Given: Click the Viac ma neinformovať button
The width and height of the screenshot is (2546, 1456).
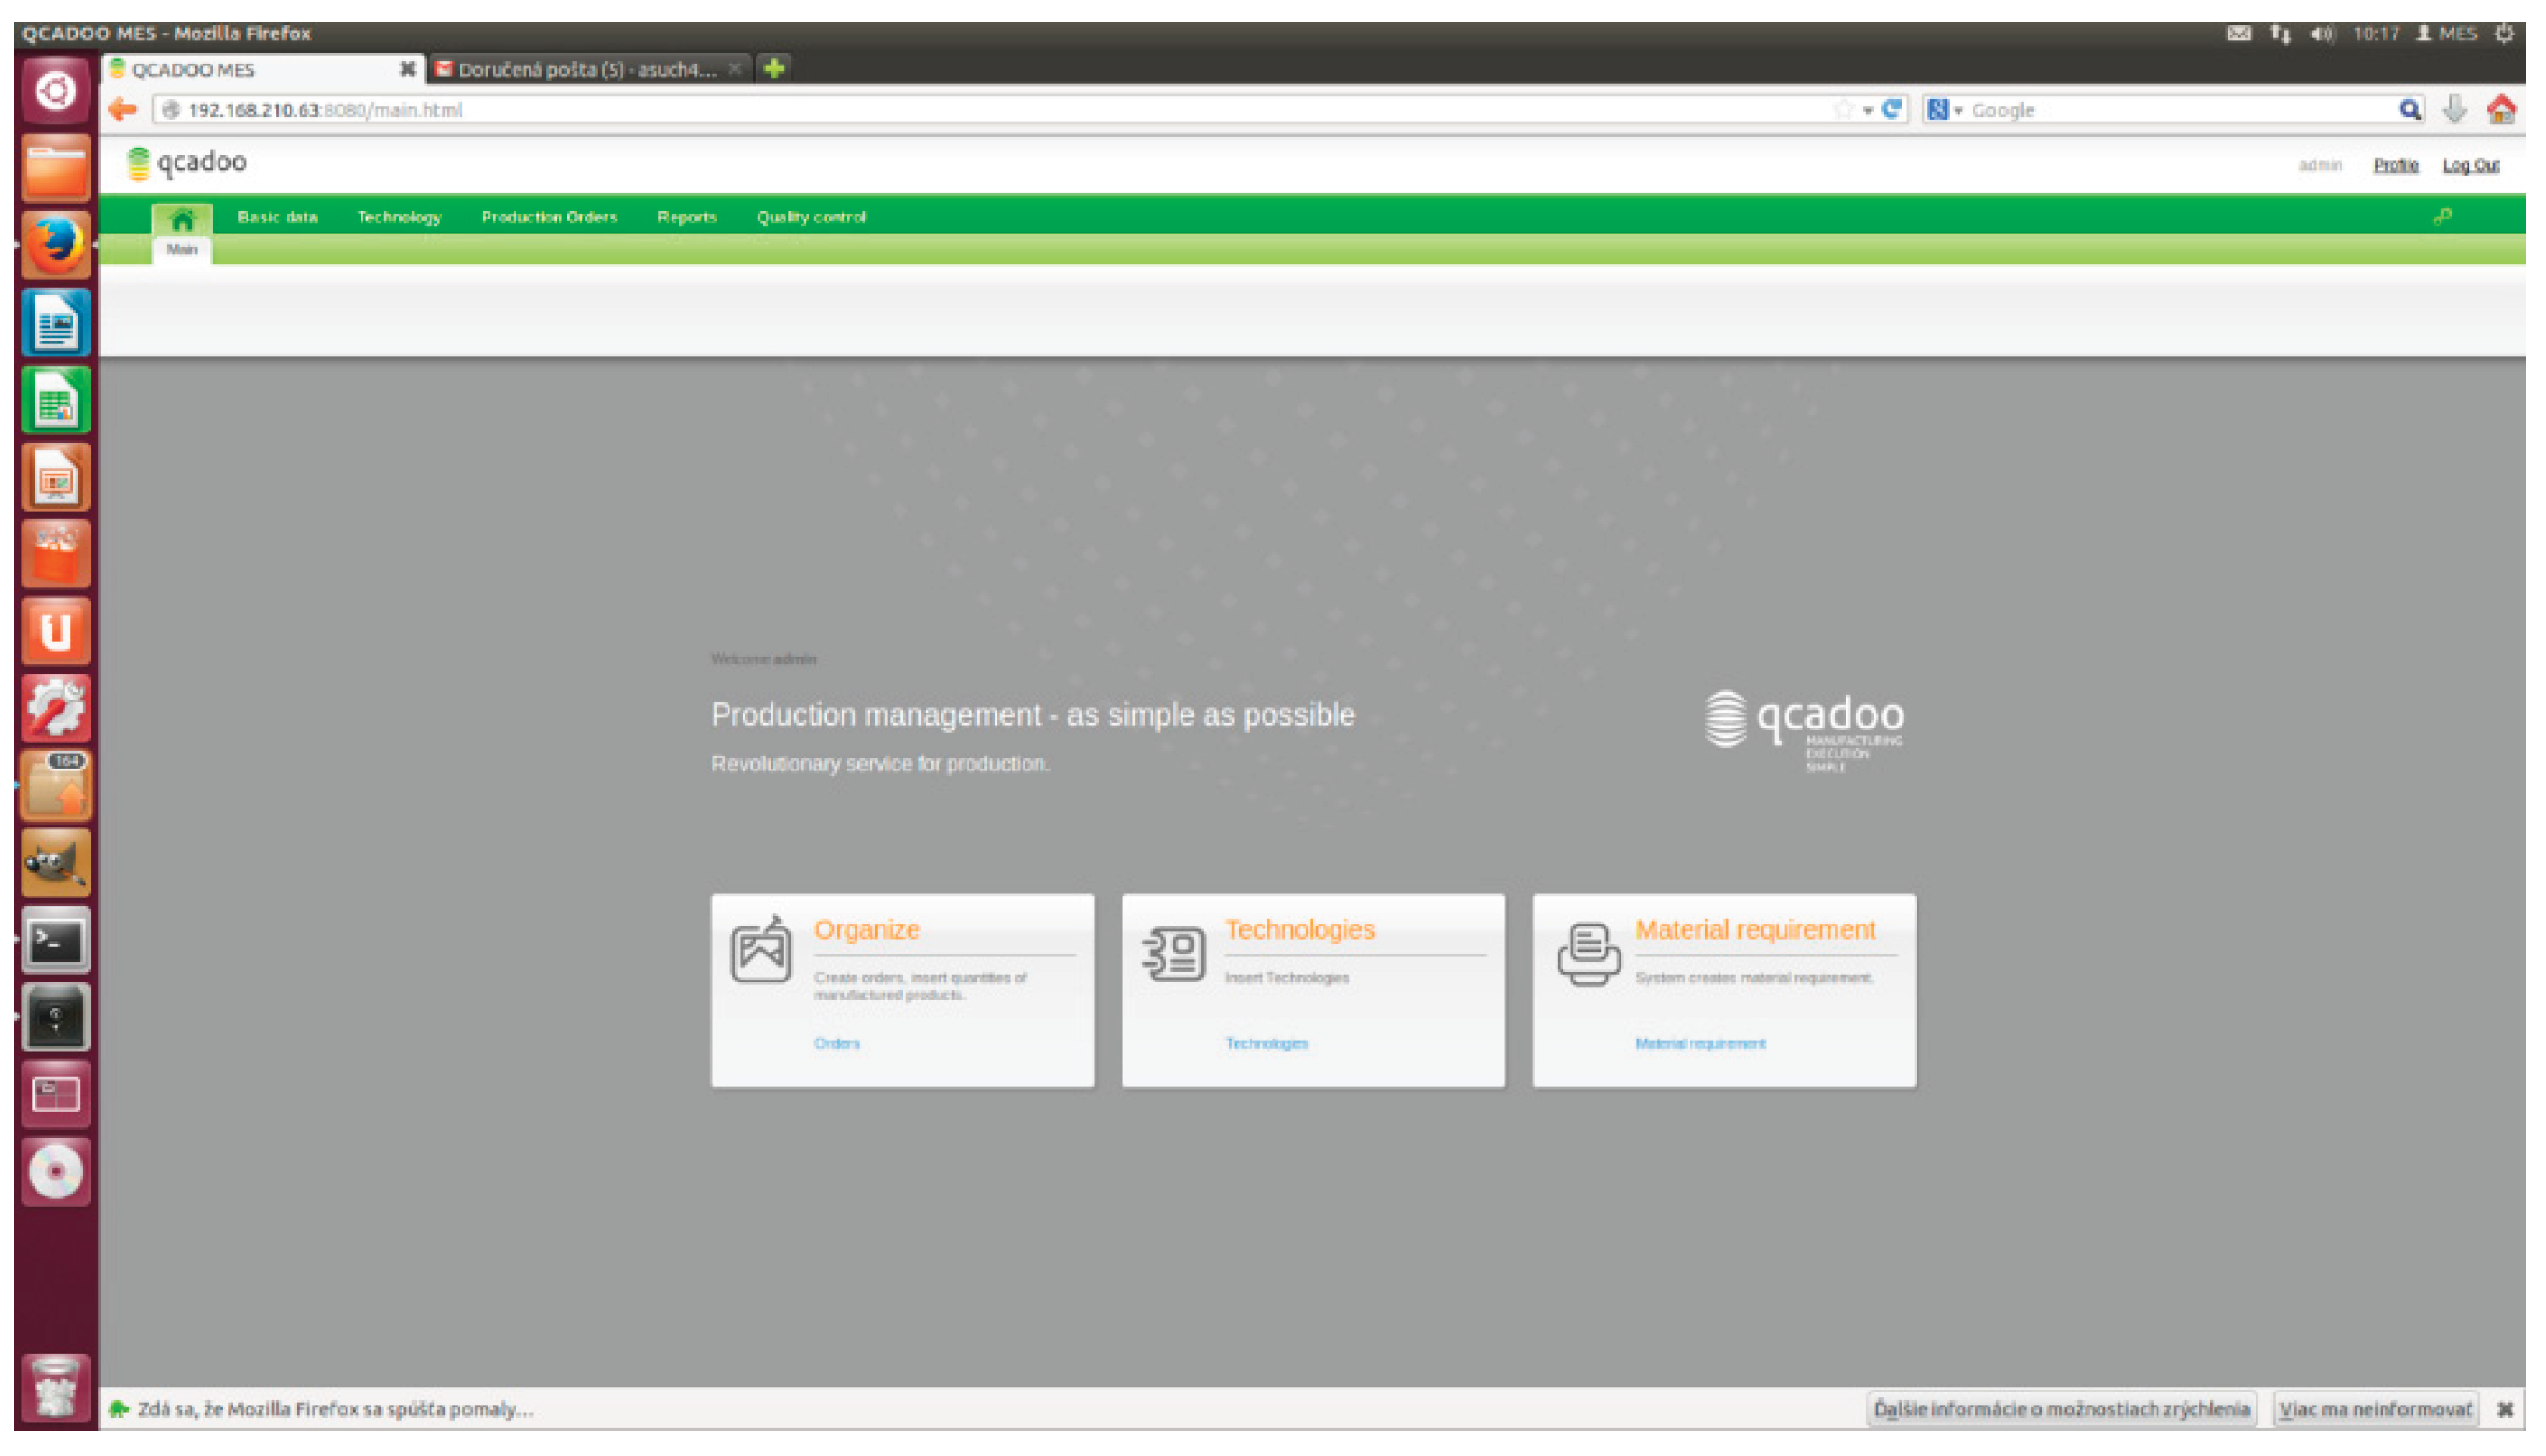Looking at the screenshot, I should [2375, 1409].
